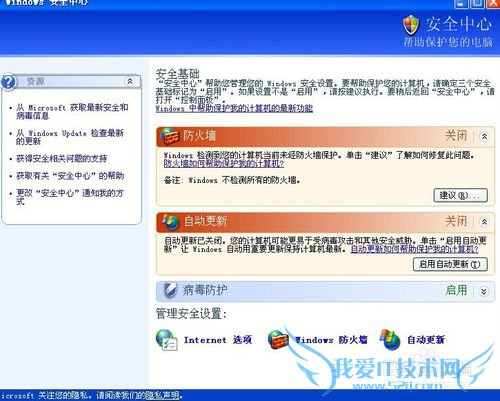500x401 pixels.
Task: Collapse the 自动更新 section chevron
Action: [484, 222]
